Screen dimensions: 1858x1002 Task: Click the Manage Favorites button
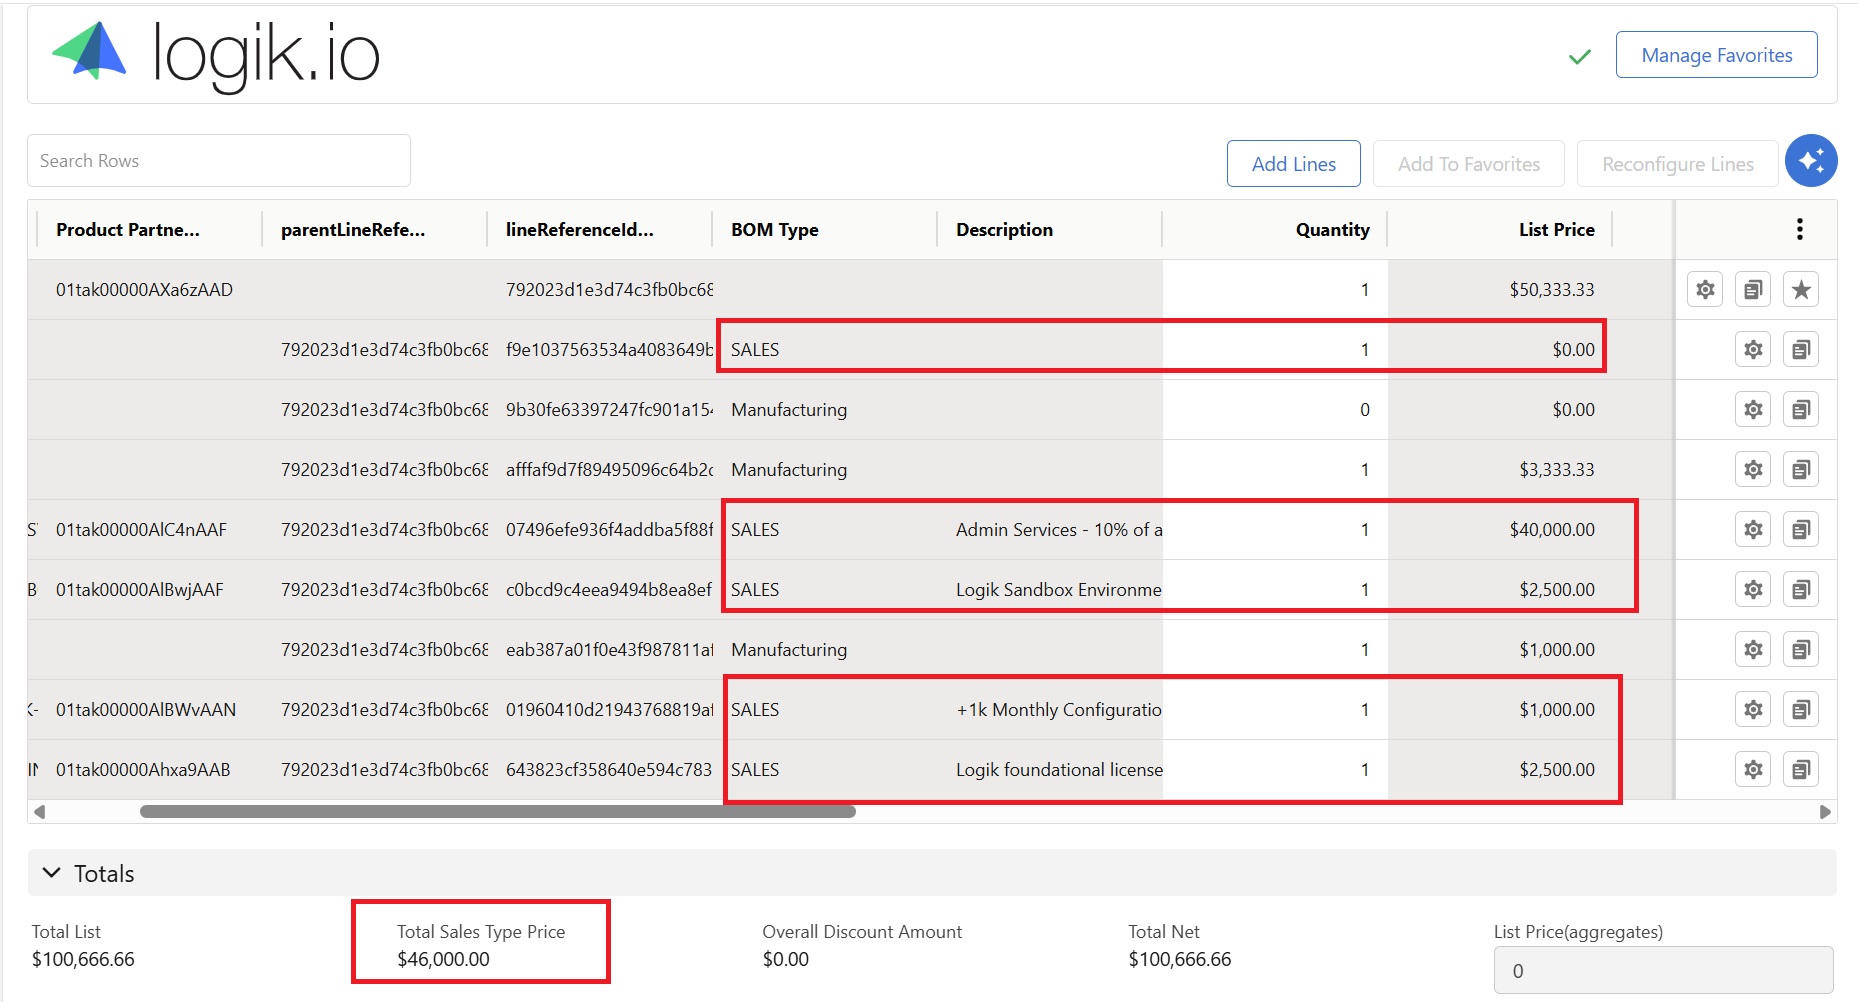tap(1717, 55)
